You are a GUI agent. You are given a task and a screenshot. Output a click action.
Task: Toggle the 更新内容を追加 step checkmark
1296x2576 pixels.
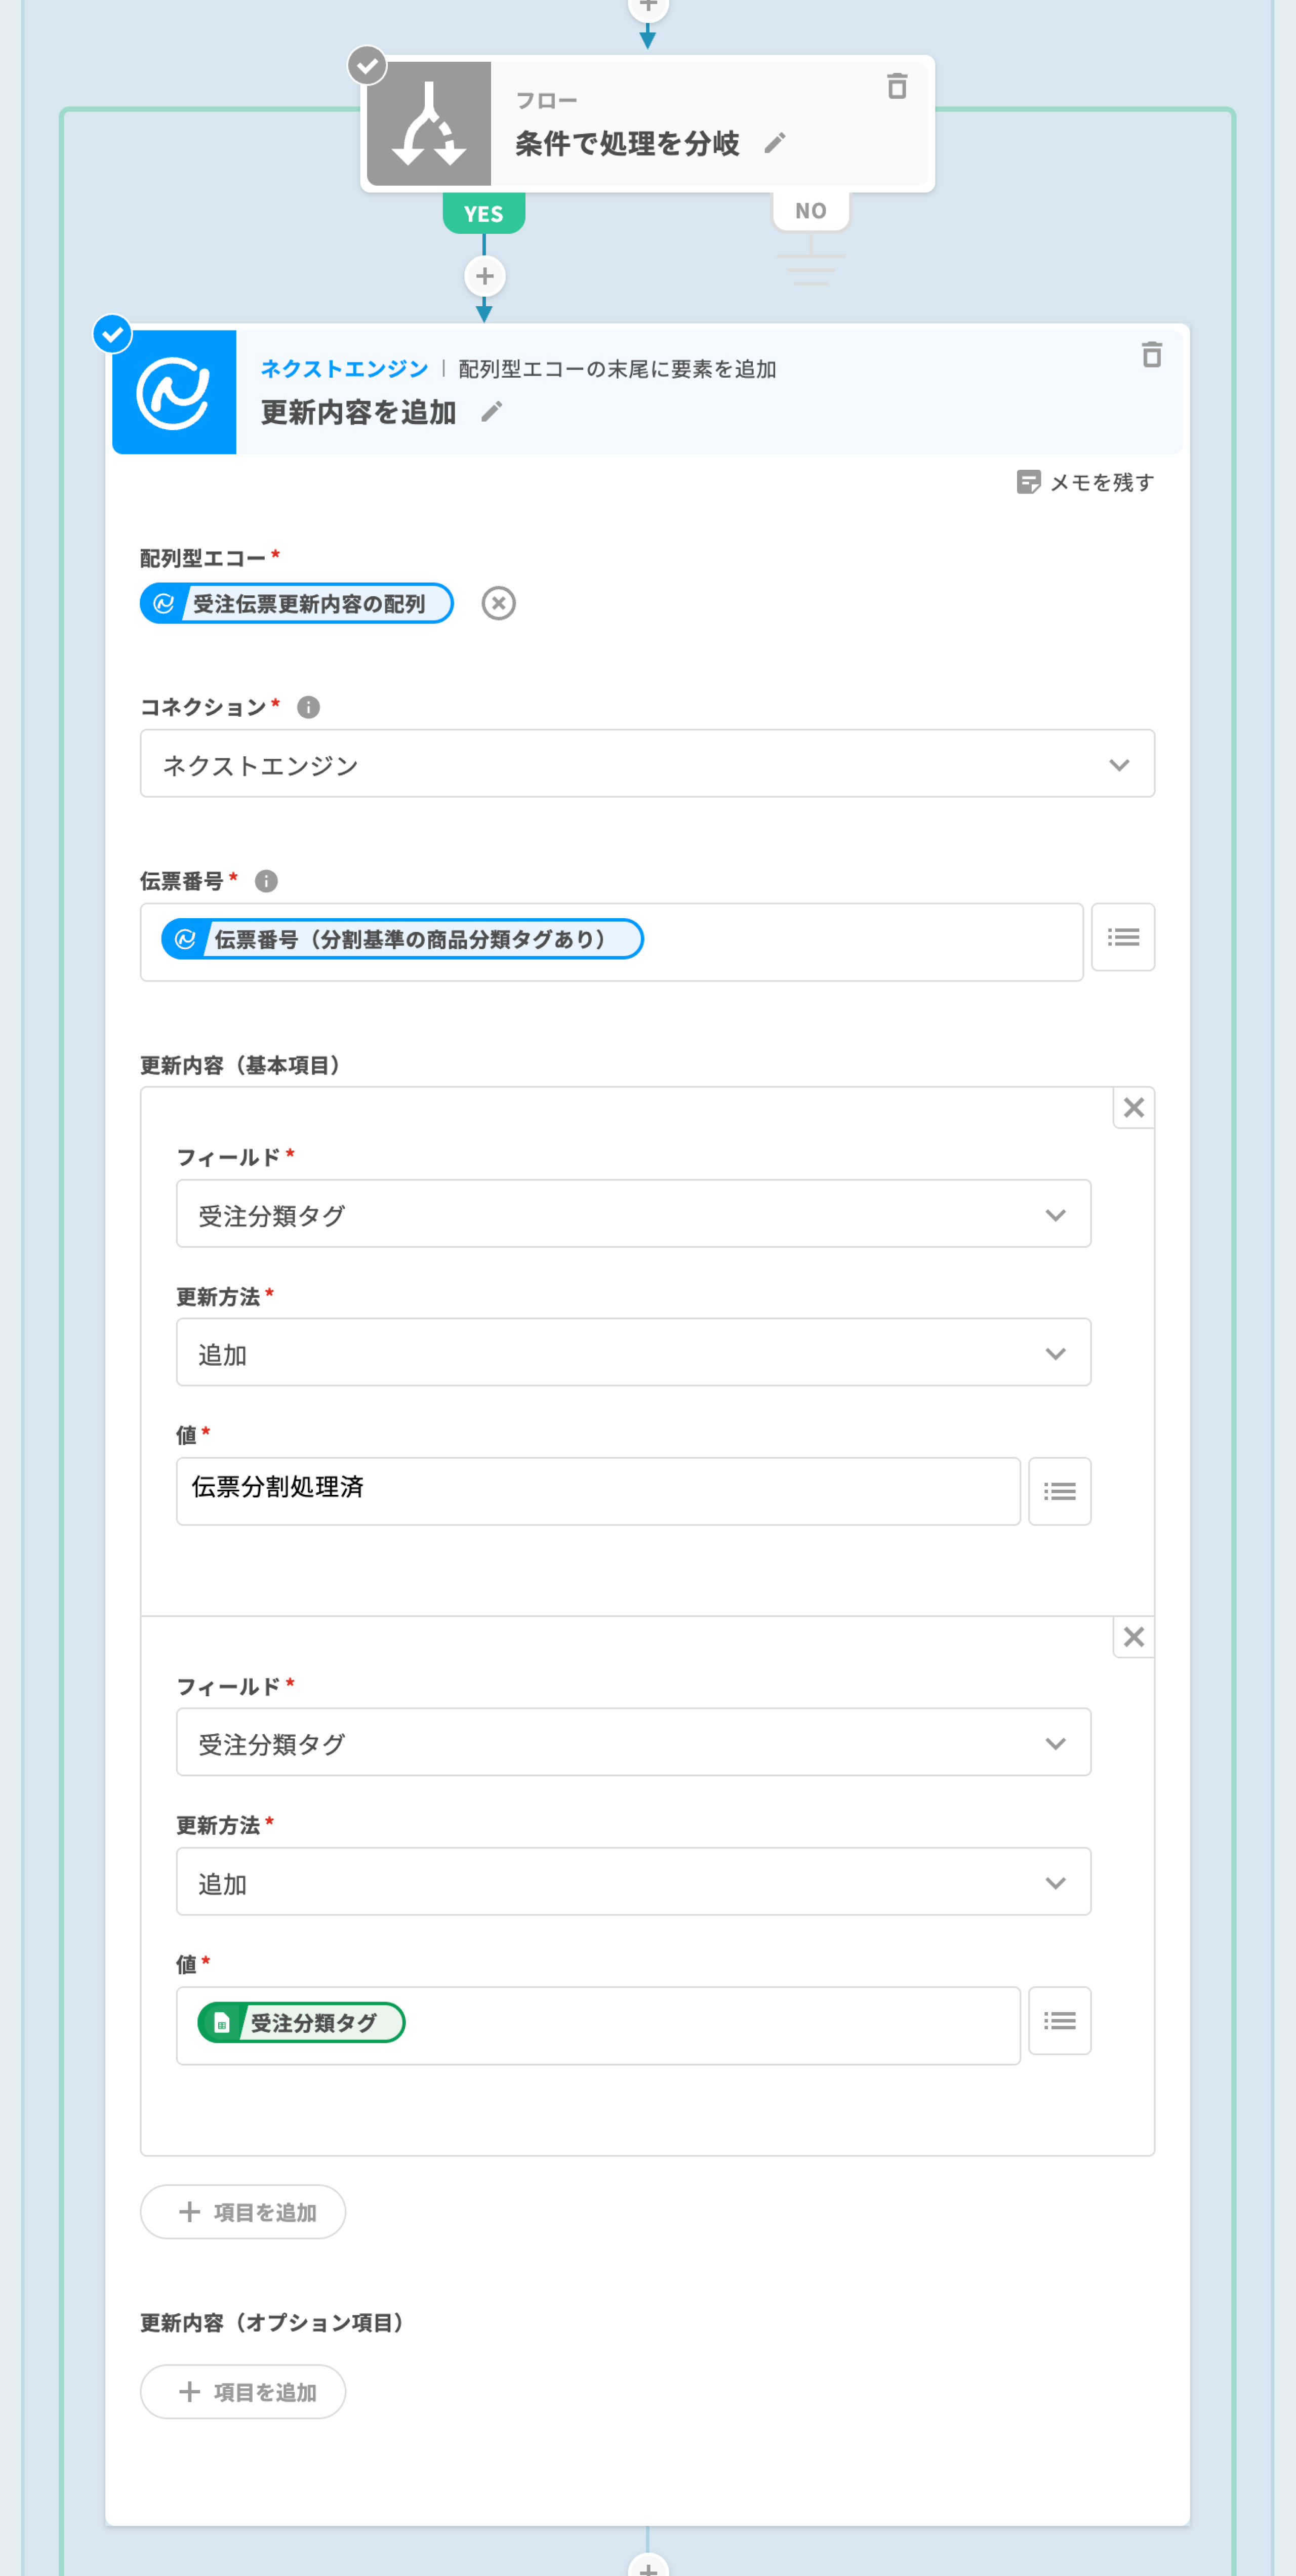[113, 334]
